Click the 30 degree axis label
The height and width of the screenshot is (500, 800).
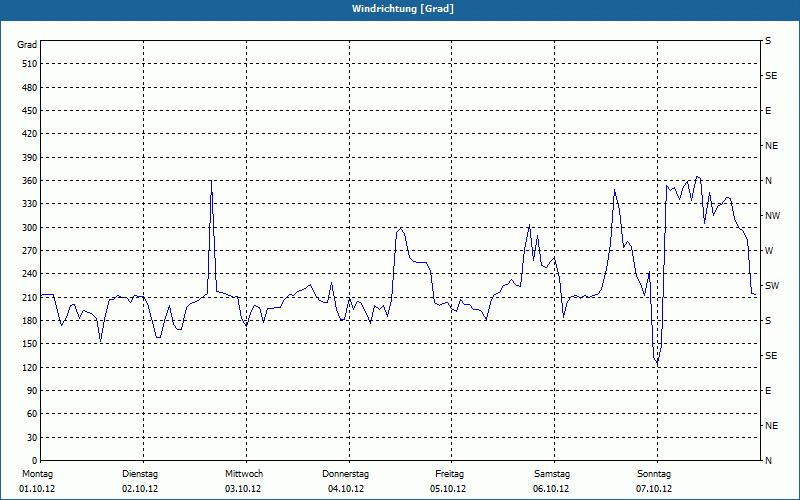point(32,438)
